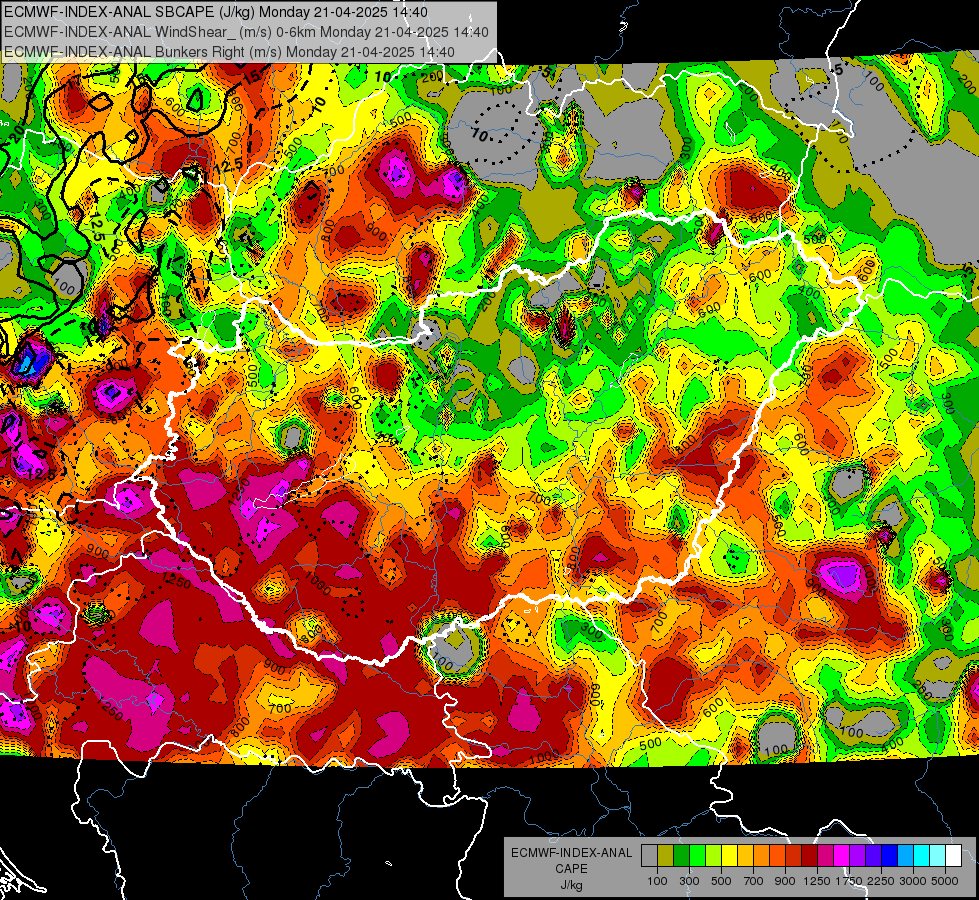Click the 100 legend scale value
The height and width of the screenshot is (900, 979).
657,881
